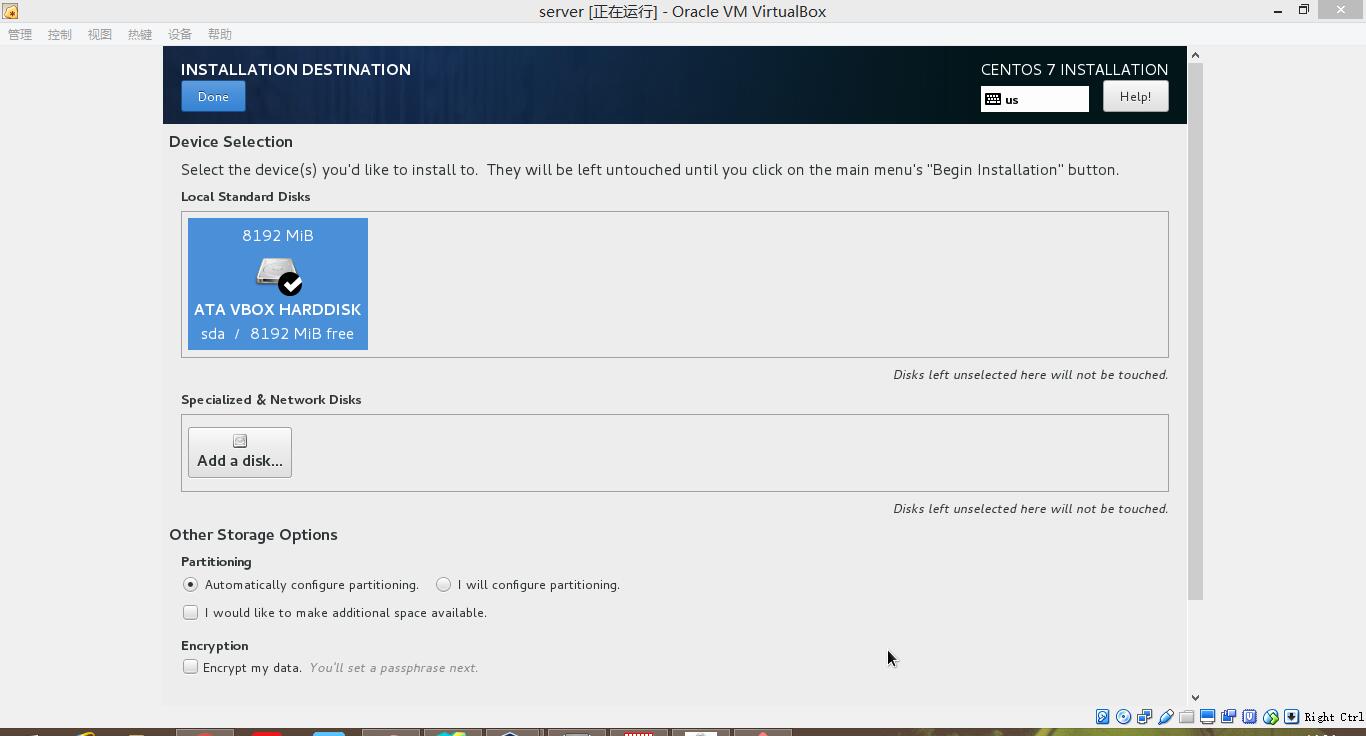Image resolution: width=1366 pixels, height=736 pixels.
Task: Click Add a disk... button
Action: pos(240,452)
